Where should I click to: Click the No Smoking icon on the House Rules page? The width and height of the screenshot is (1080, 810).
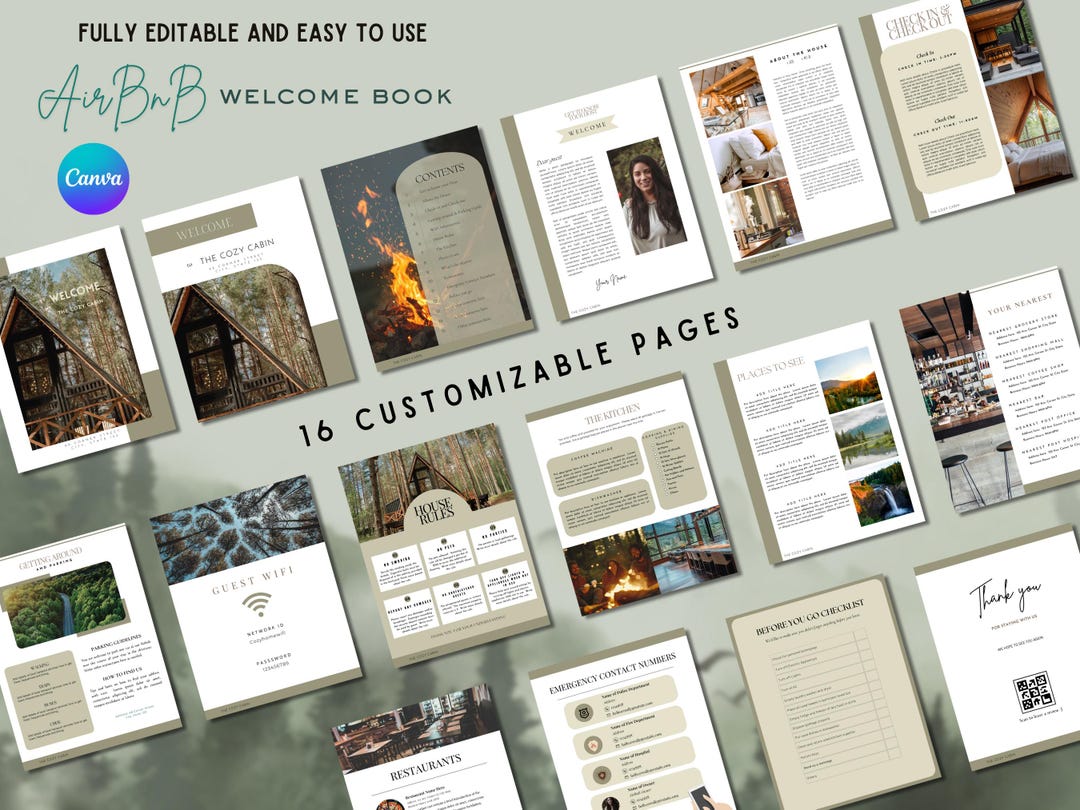click(395, 554)
